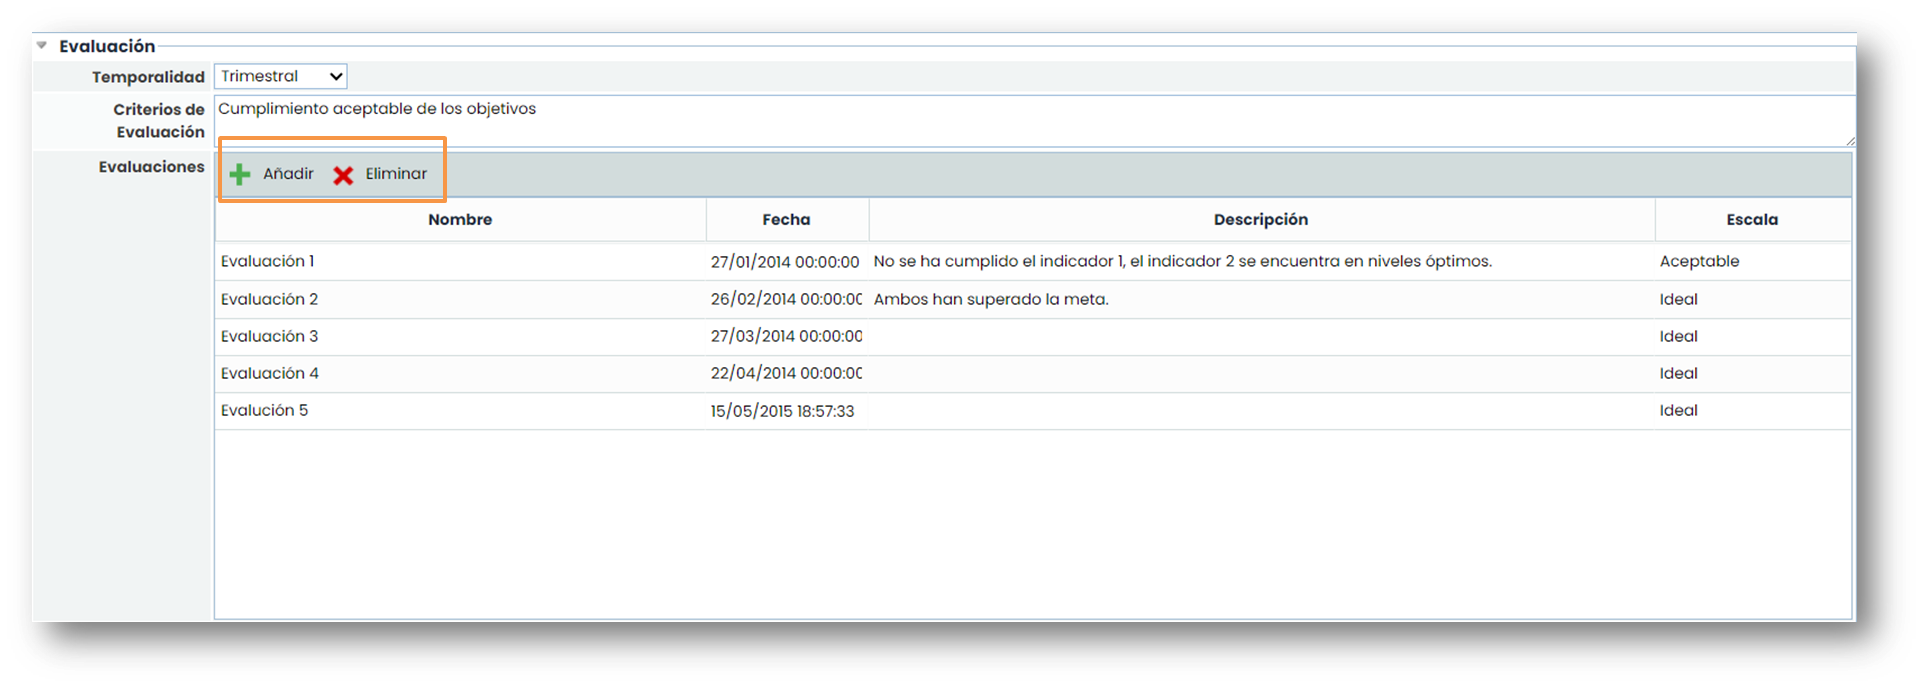
Task: Click description 'Ambos han superado la meta'
Action: [x=990, y=299]
